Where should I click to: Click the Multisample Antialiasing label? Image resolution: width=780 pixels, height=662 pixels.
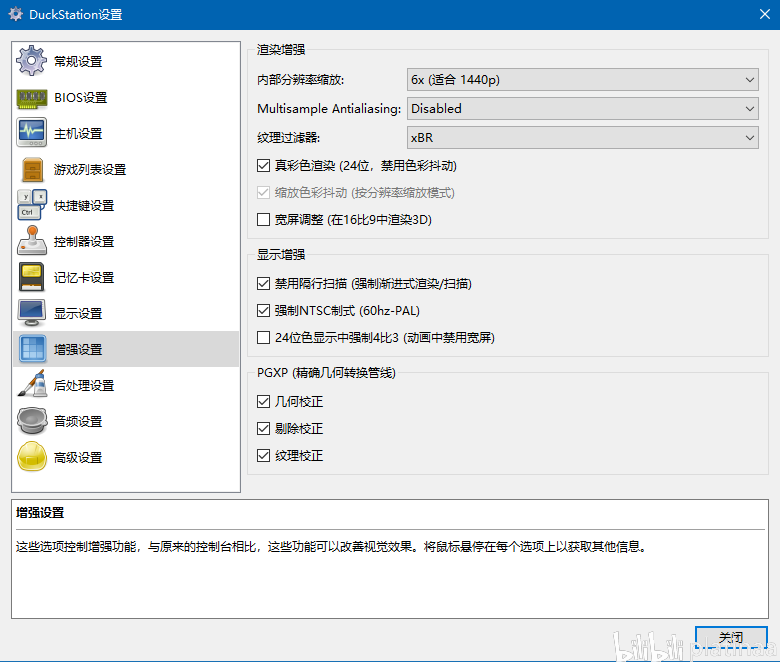[328, 108]
